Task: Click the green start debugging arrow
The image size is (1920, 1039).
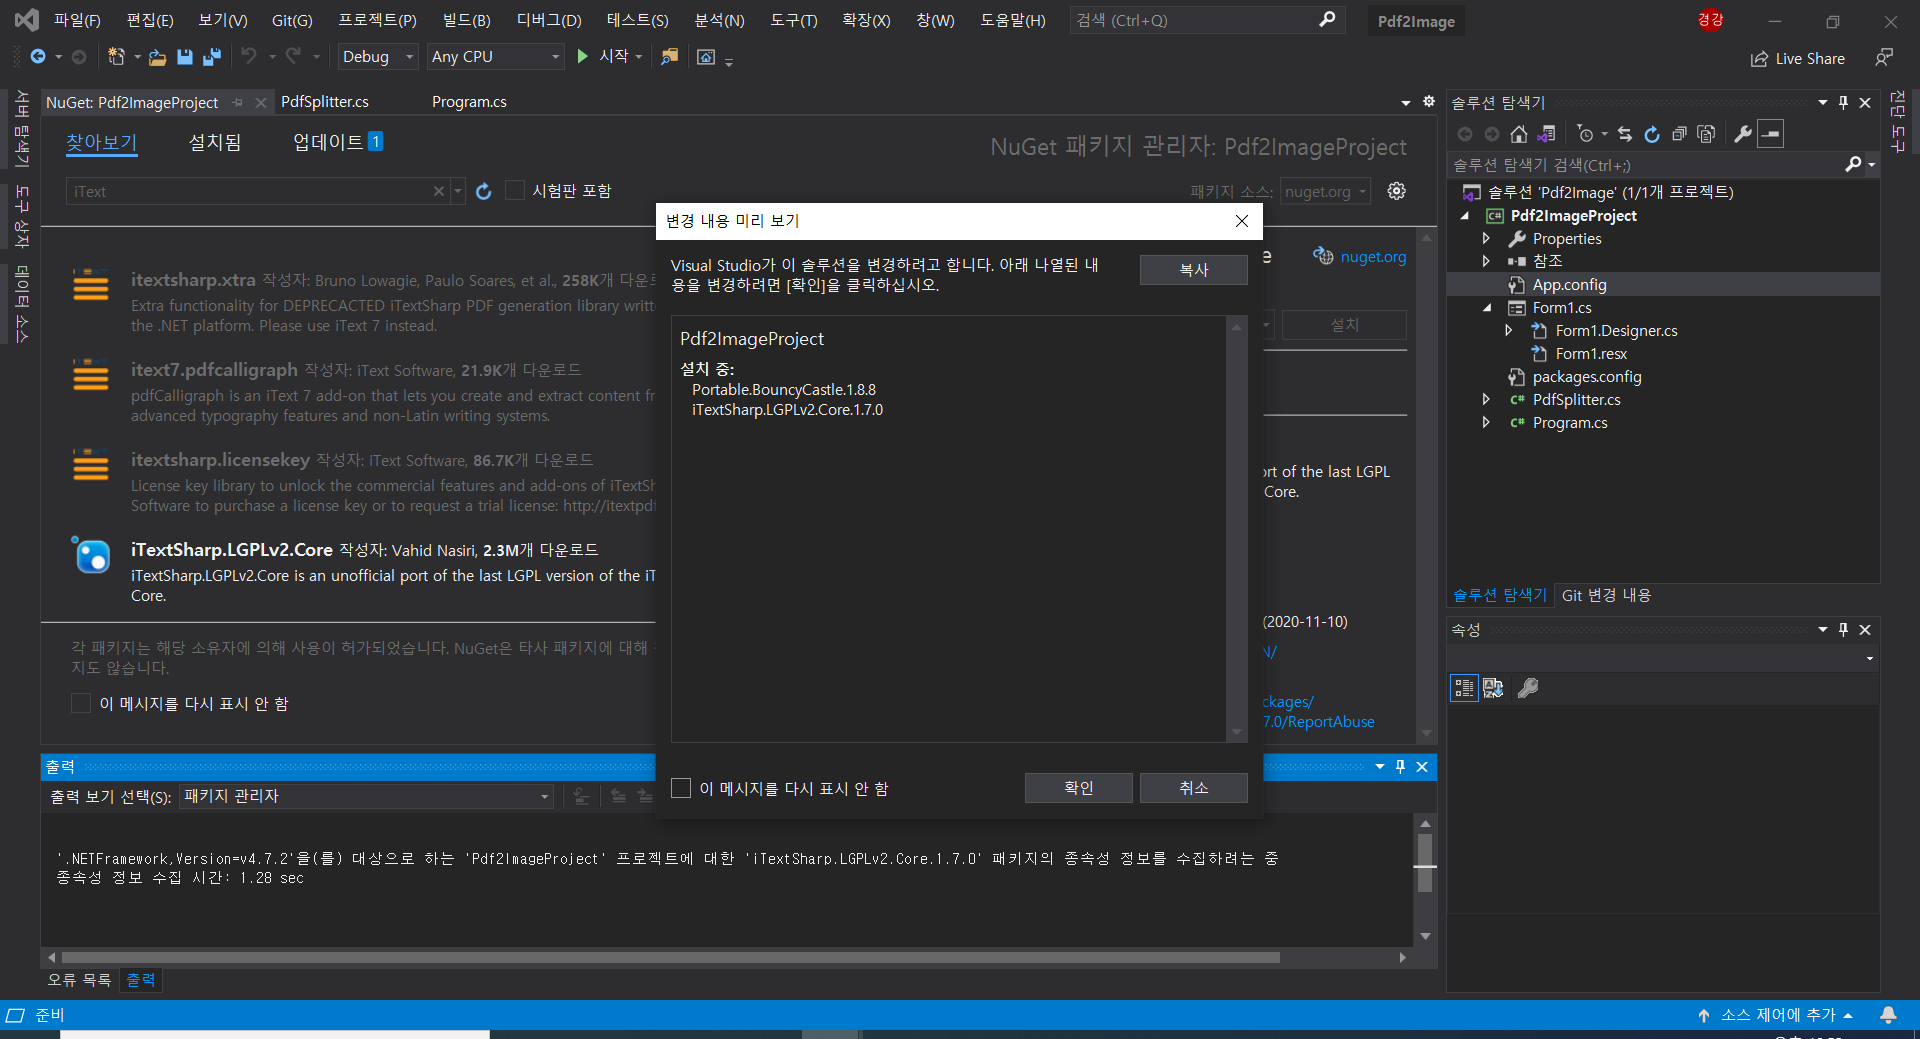Action: click(583, 57)
